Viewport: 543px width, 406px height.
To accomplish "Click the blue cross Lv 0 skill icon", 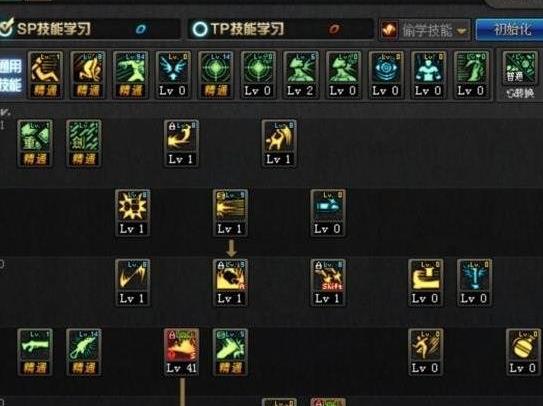I will click(x=474, y=283).
